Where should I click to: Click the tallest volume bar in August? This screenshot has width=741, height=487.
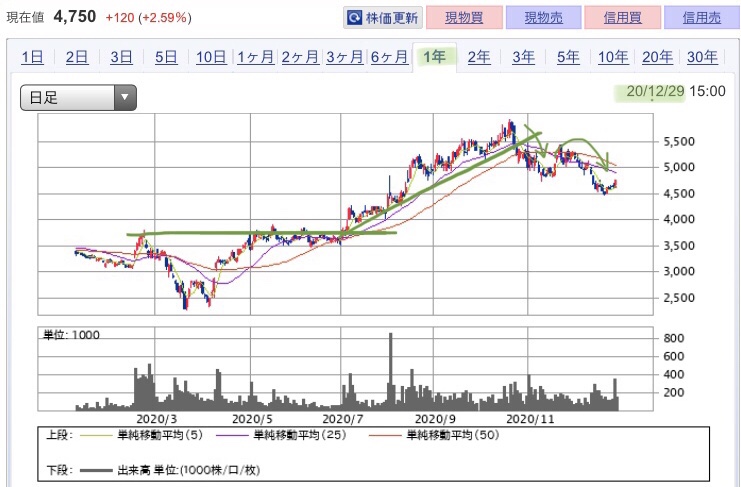(x=391, y=371)
